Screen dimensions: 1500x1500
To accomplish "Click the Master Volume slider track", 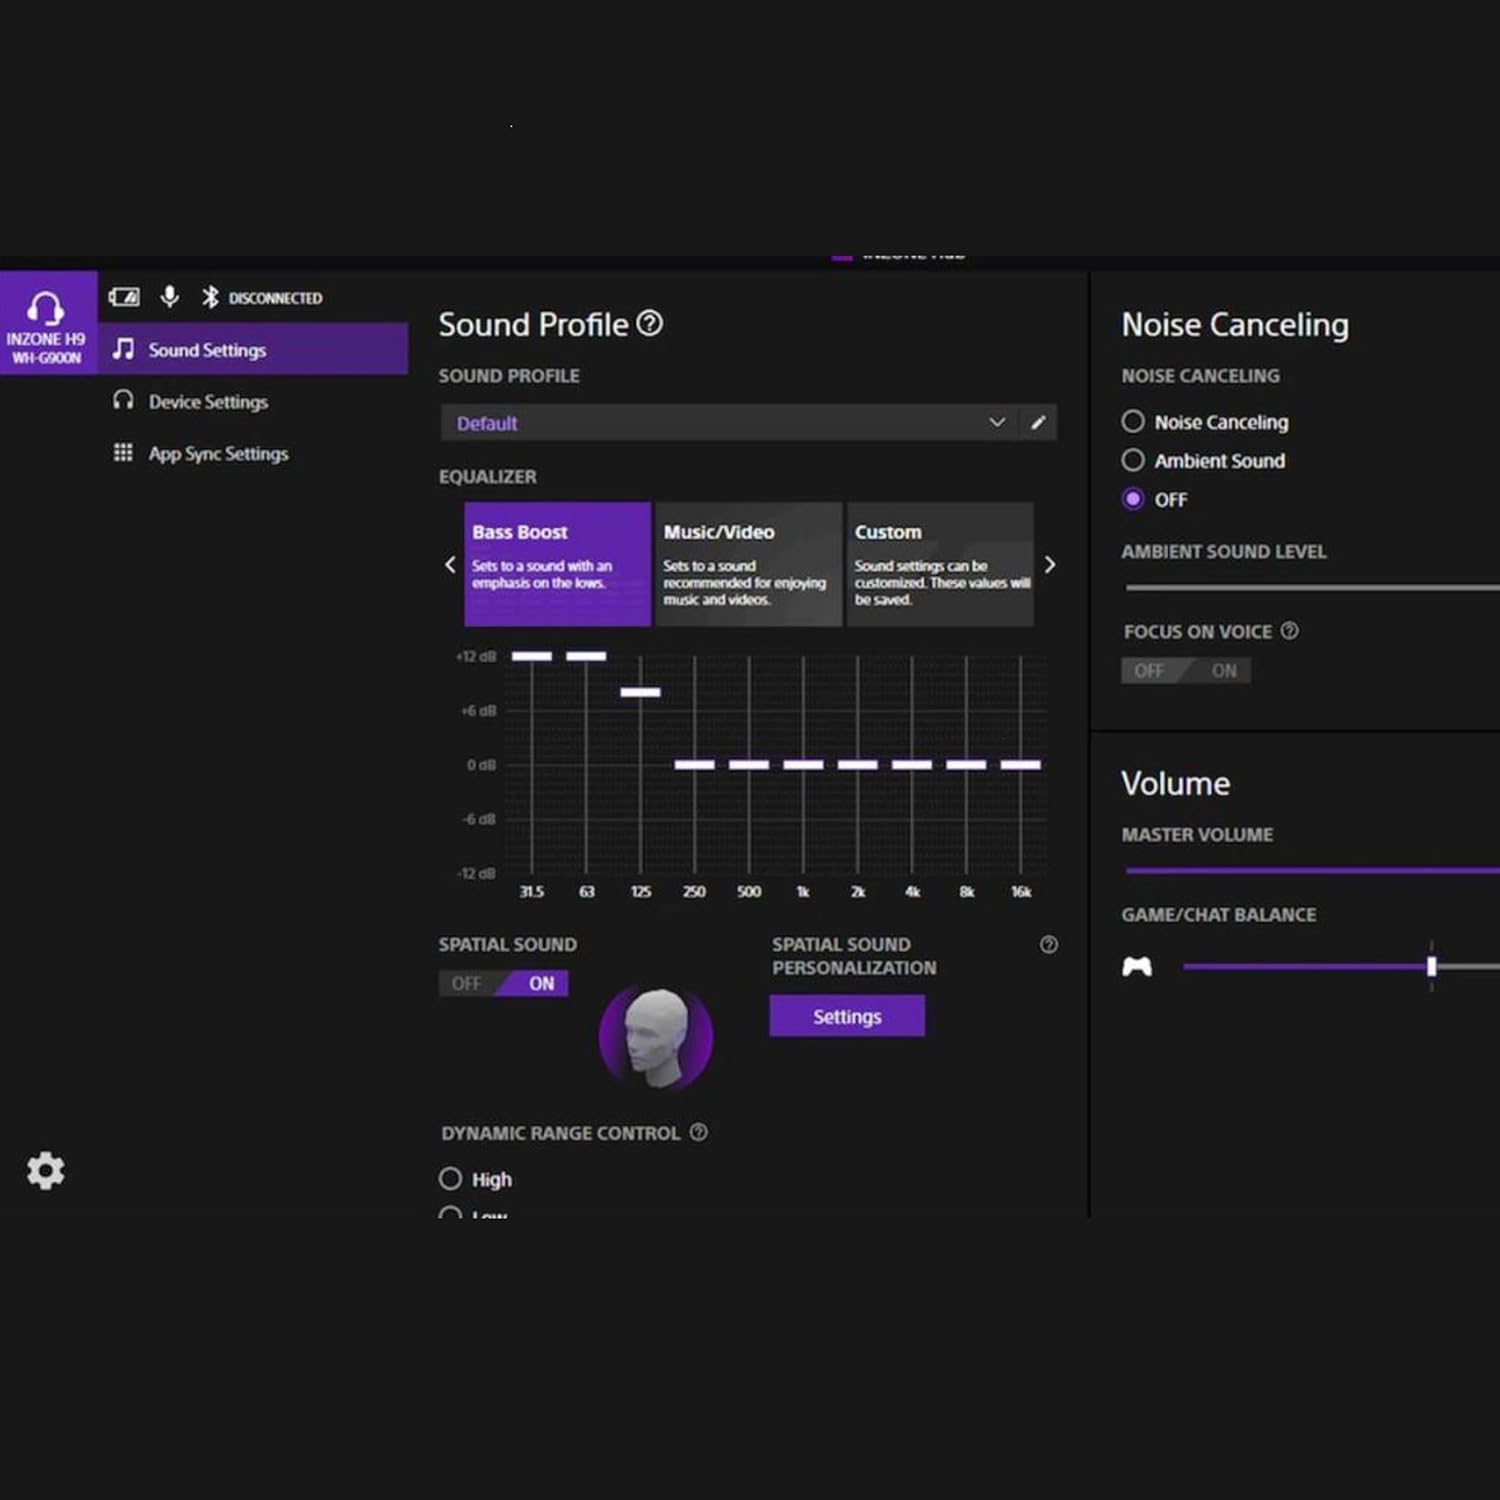I will 1312,870.
